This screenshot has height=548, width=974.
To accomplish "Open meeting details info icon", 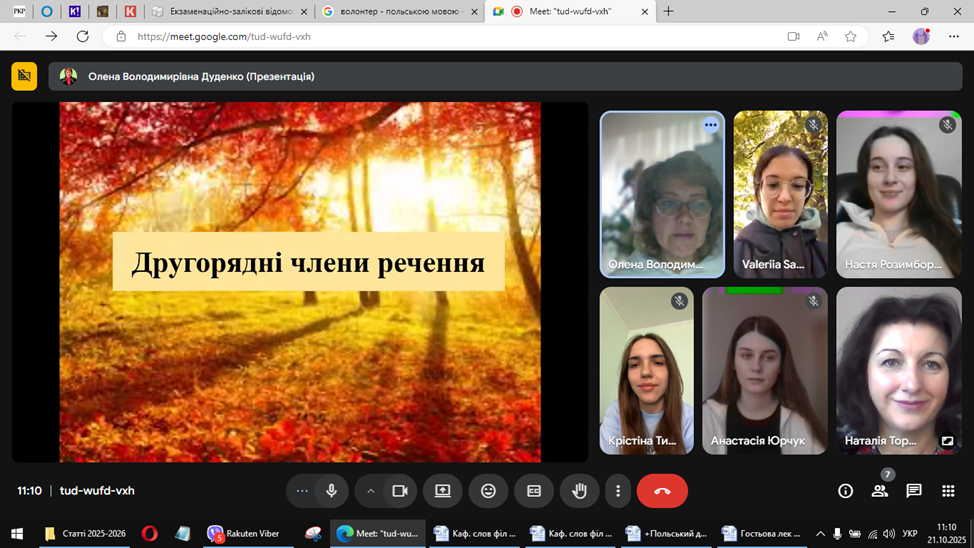I will (x=846, y=491).
